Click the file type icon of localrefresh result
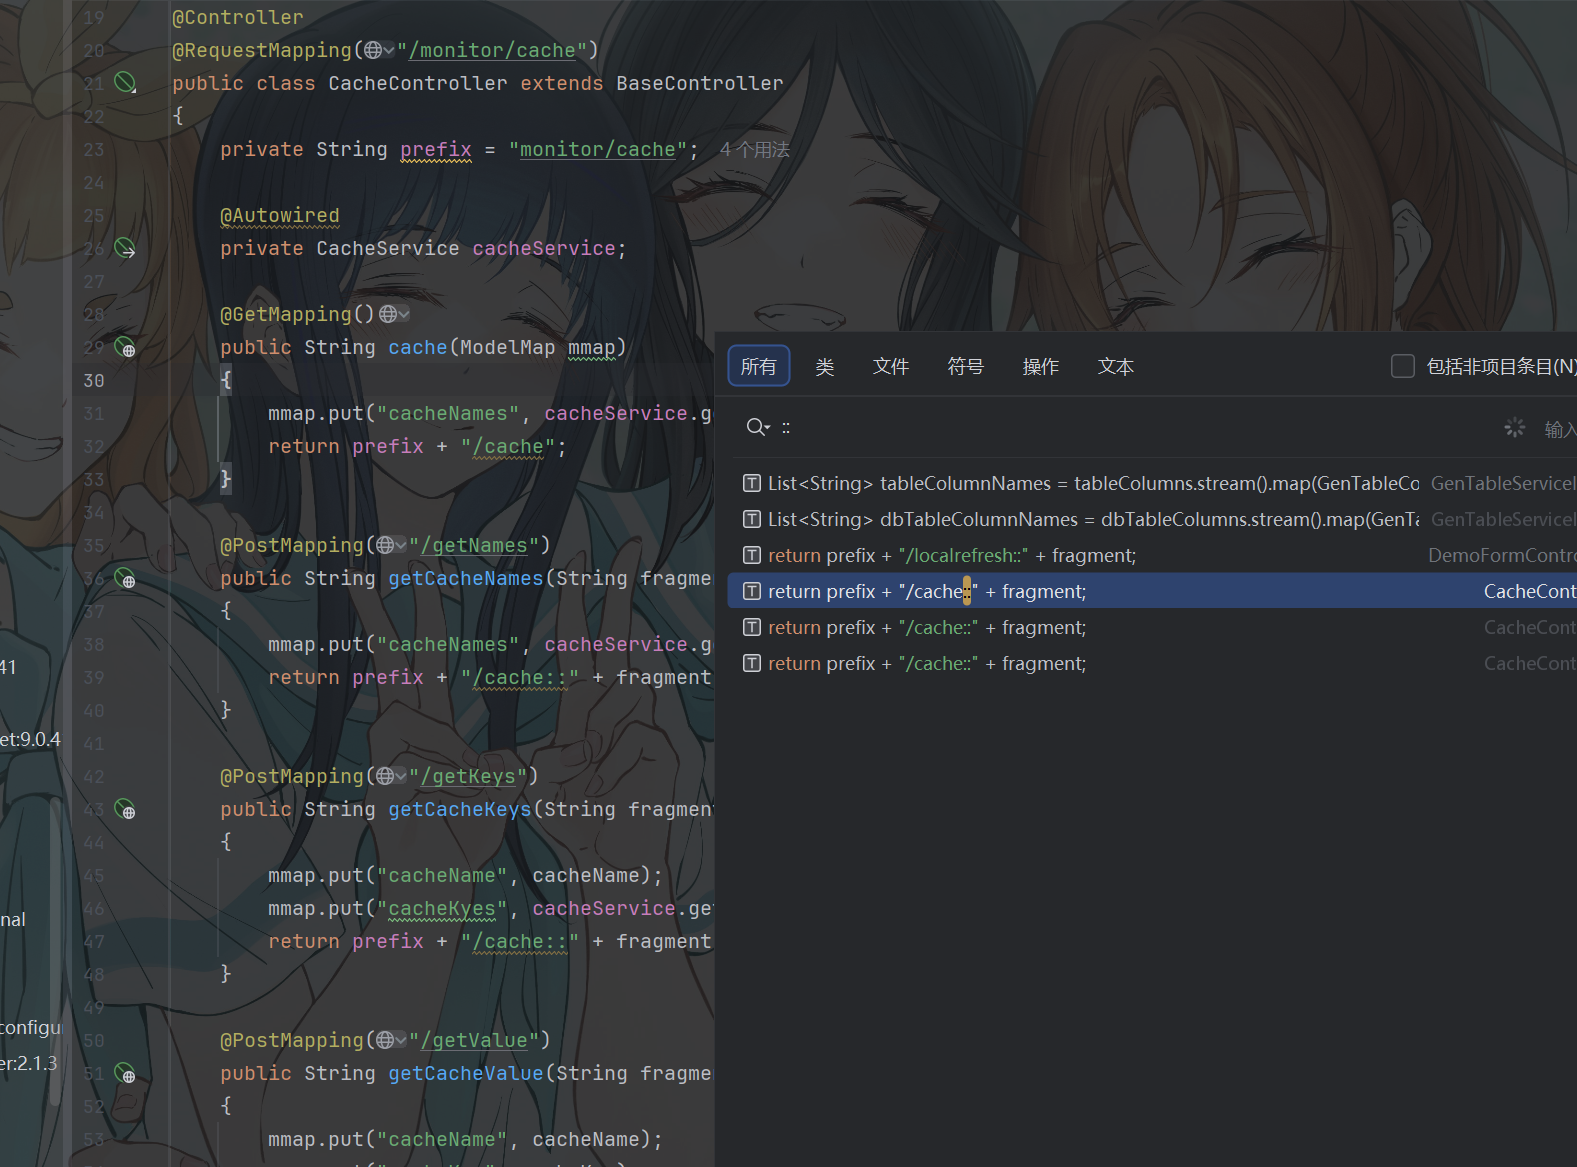Viewport: 1577px width, 1167px height. coord(752,555)
